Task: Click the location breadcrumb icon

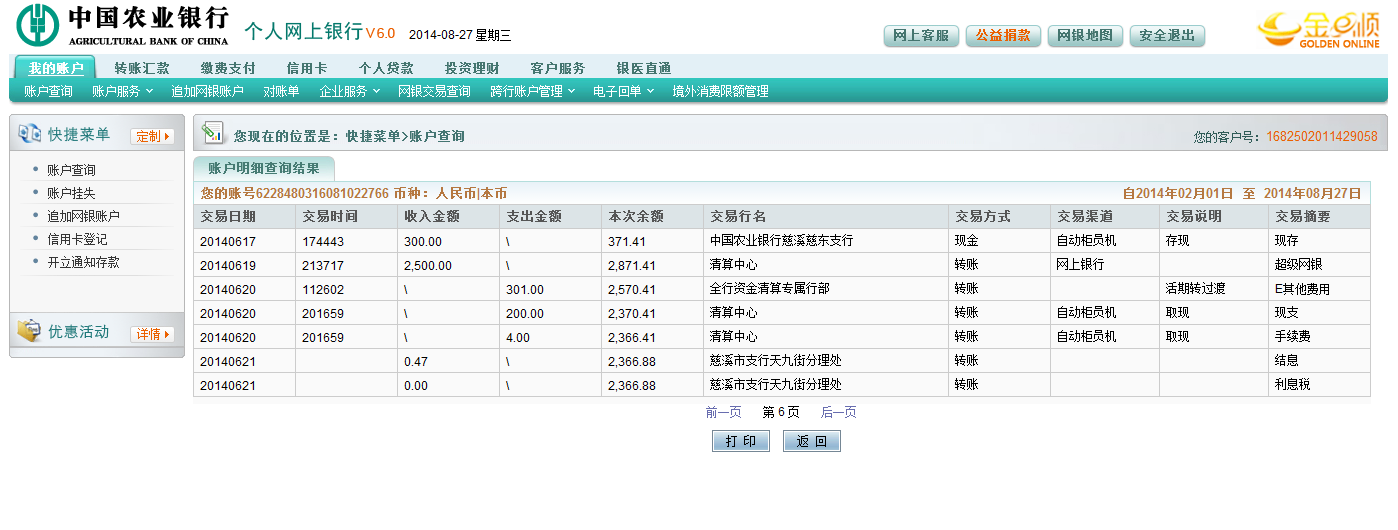Action: pos(212,133)
